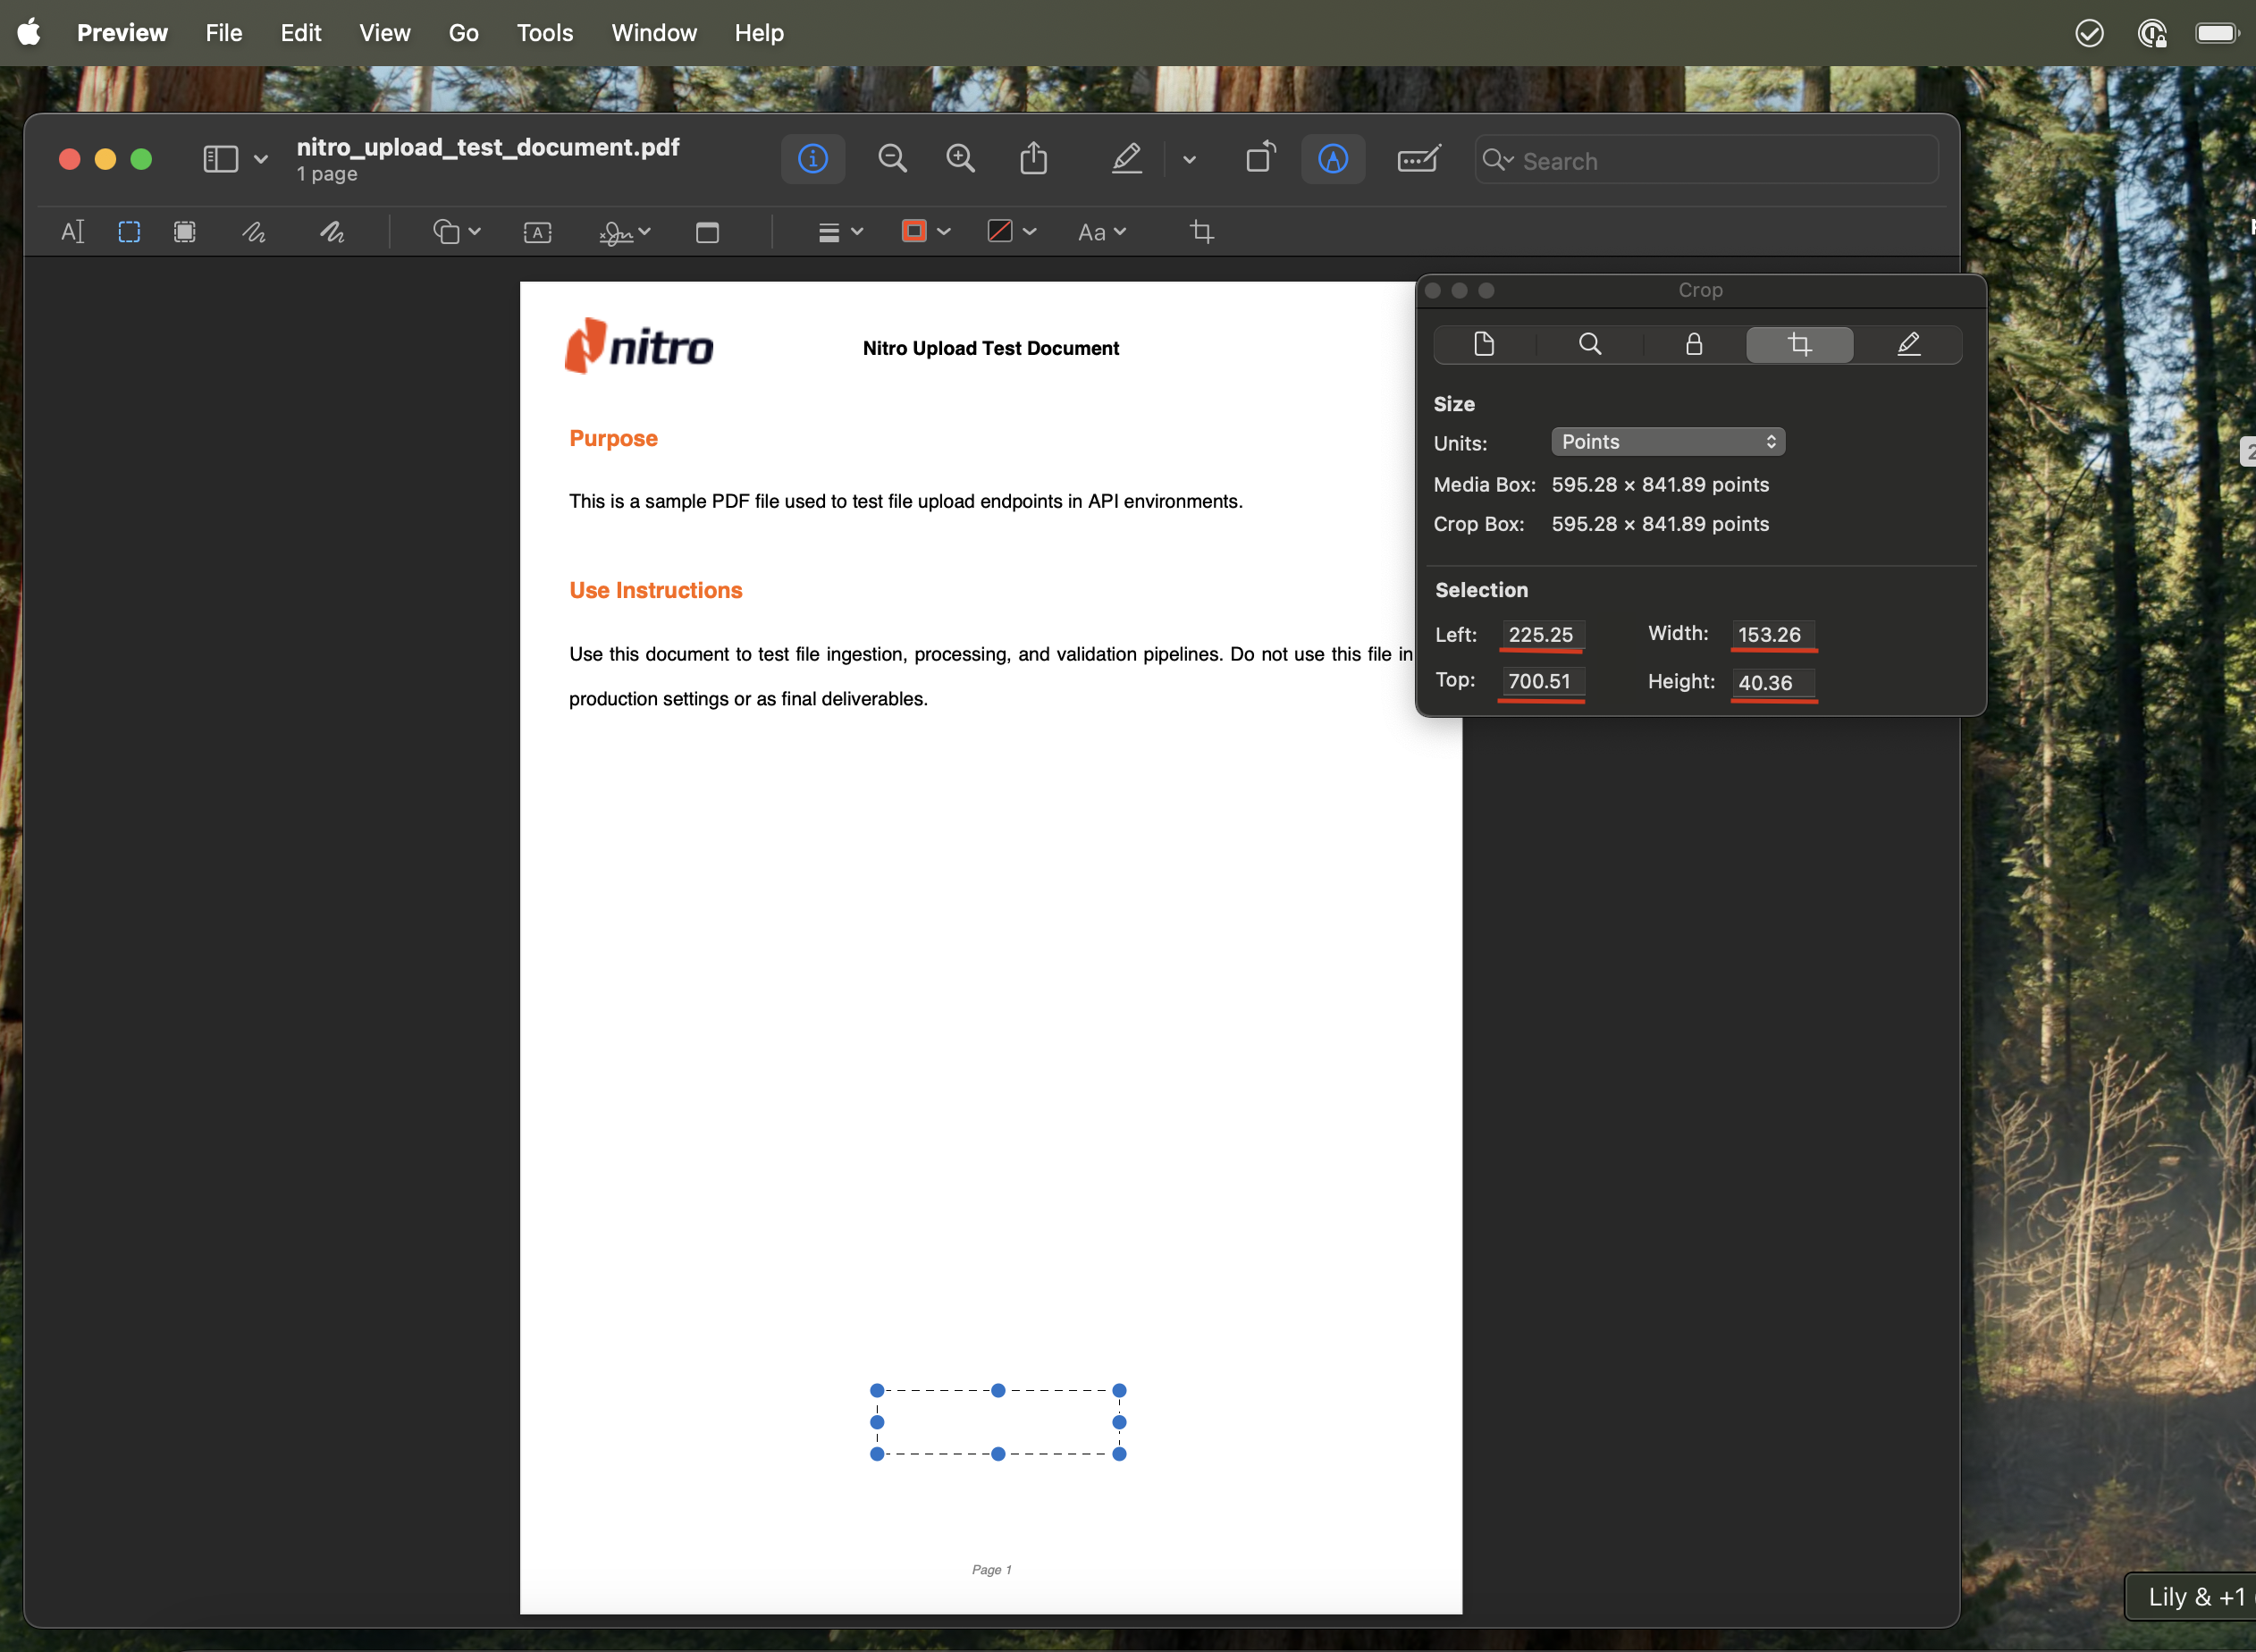Choose the Rectangular Selection tool
The height and width of the screenshot is (1652, 2256).
[129, 232]
